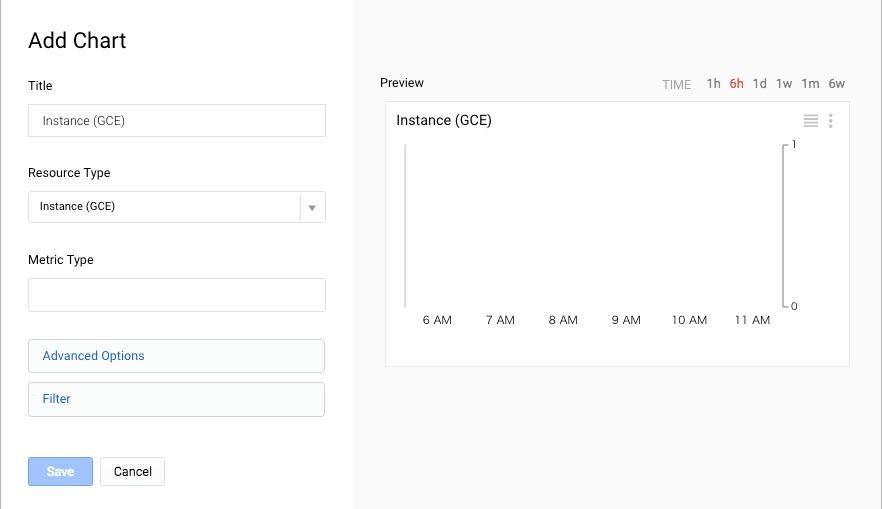This screenshot has height=509, width=882.
Task: Select the 1h time range
Action: coord(713,84)
